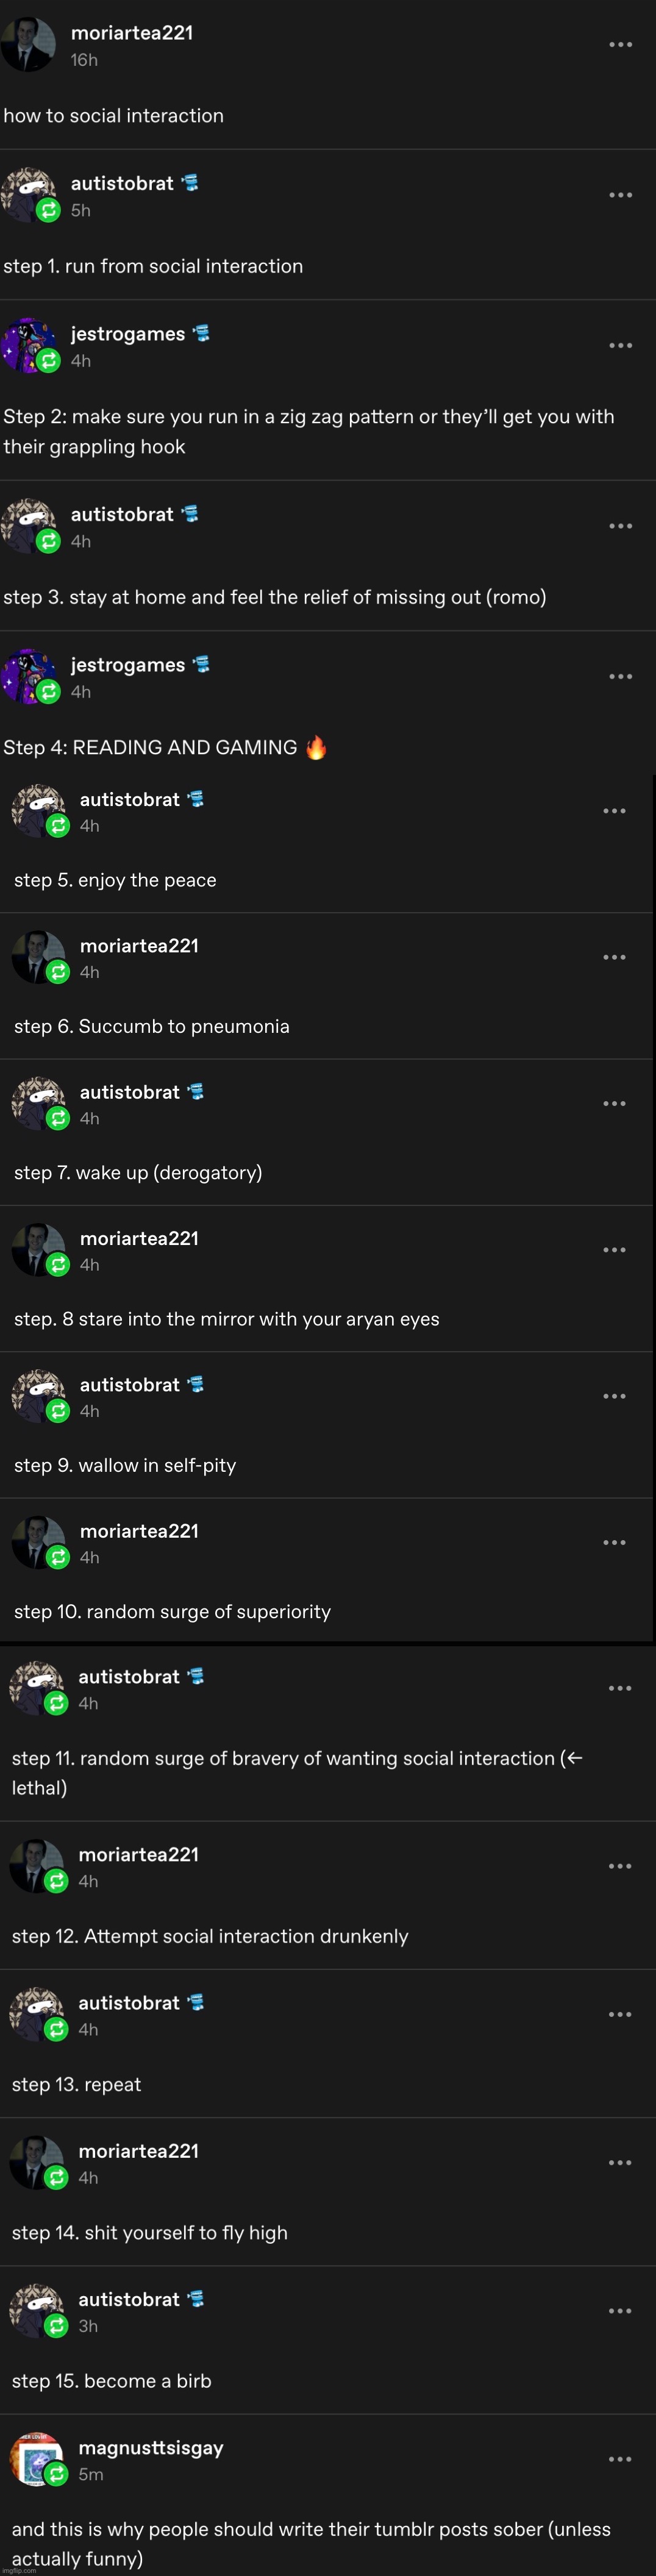The image size is (656, 2576).
Task: Open the options menu on "how to social interaction" post
Action: coord(620,45)
